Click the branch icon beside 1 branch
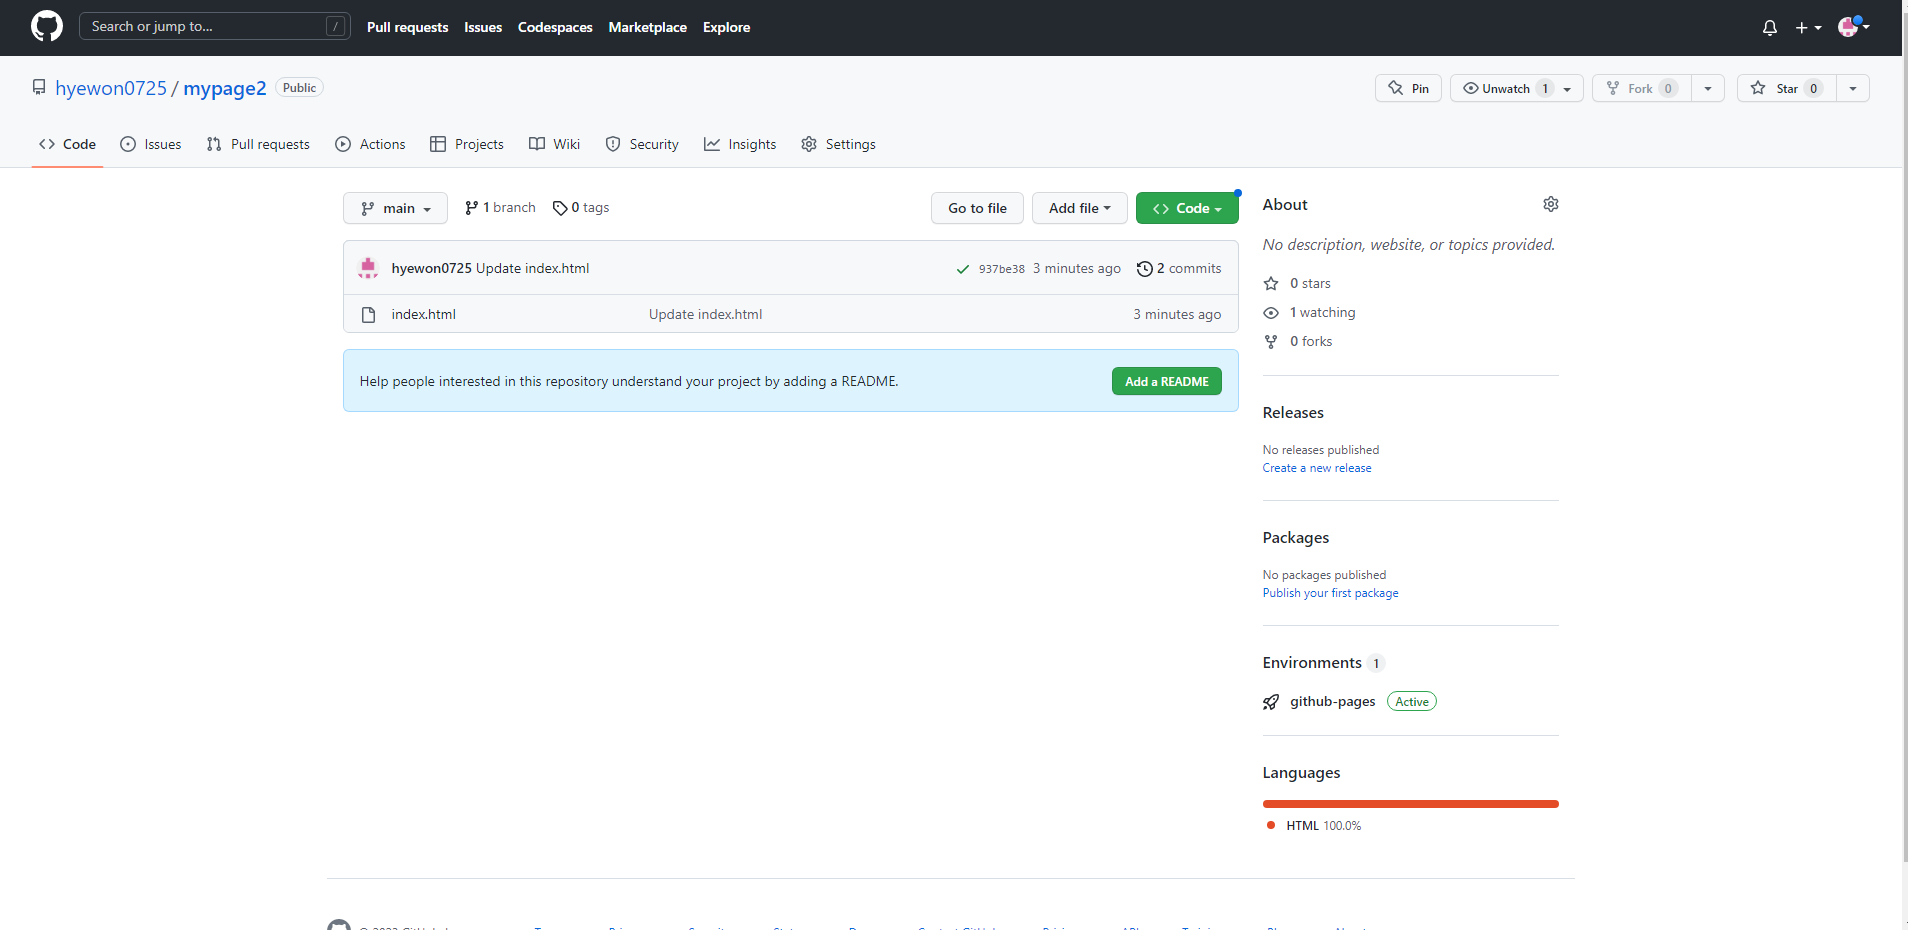 (471, 208)
